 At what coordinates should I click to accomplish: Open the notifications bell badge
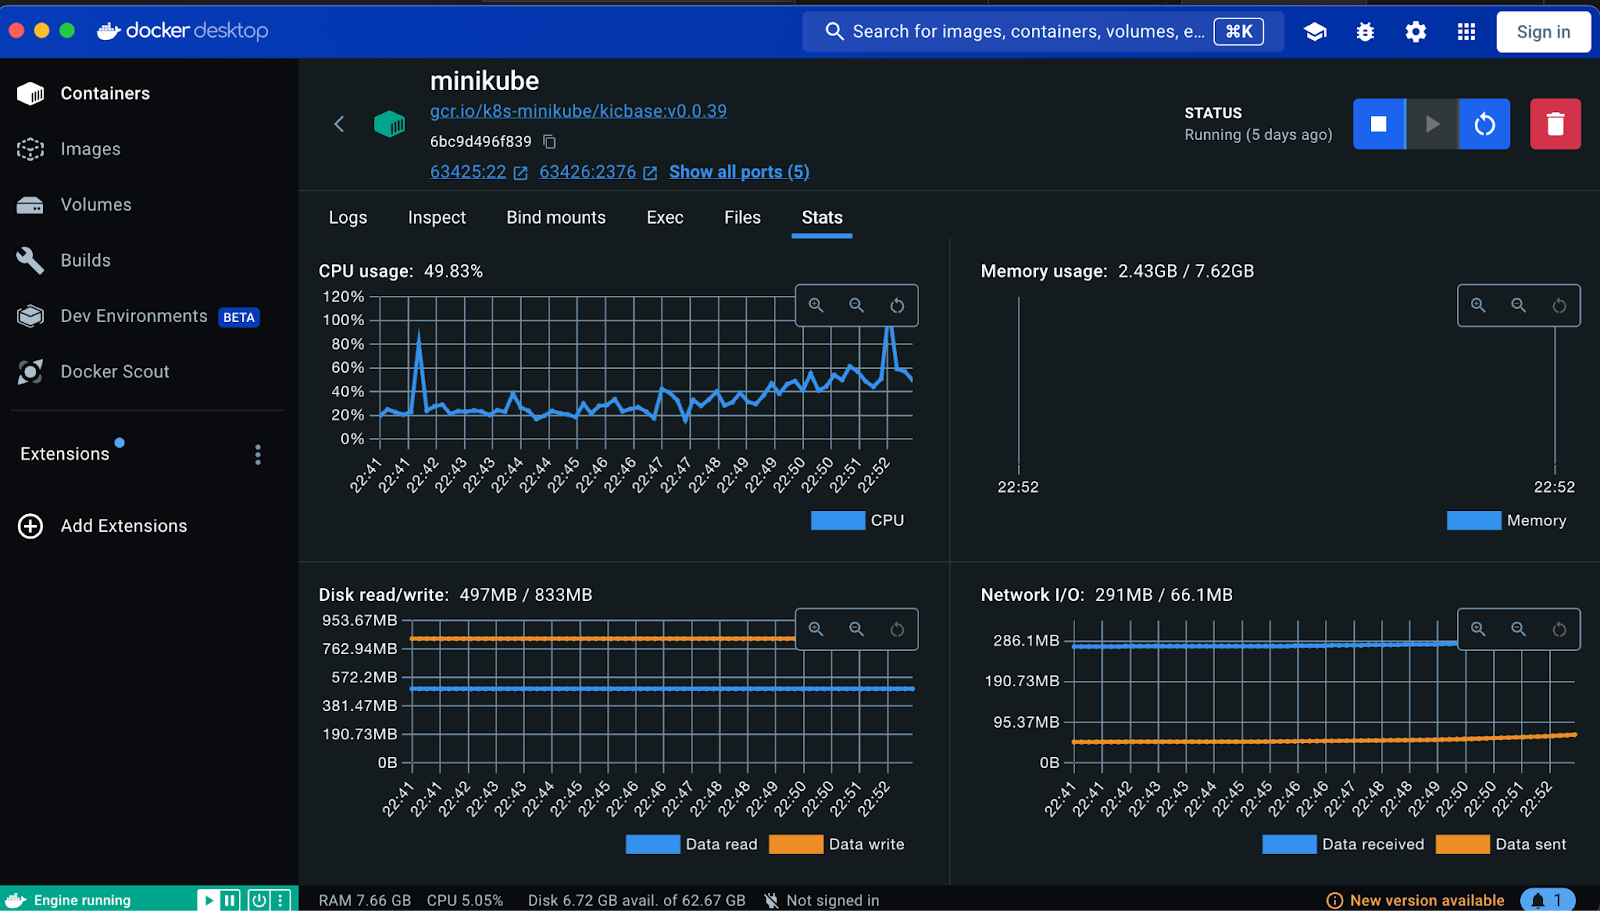point(1547,900)
